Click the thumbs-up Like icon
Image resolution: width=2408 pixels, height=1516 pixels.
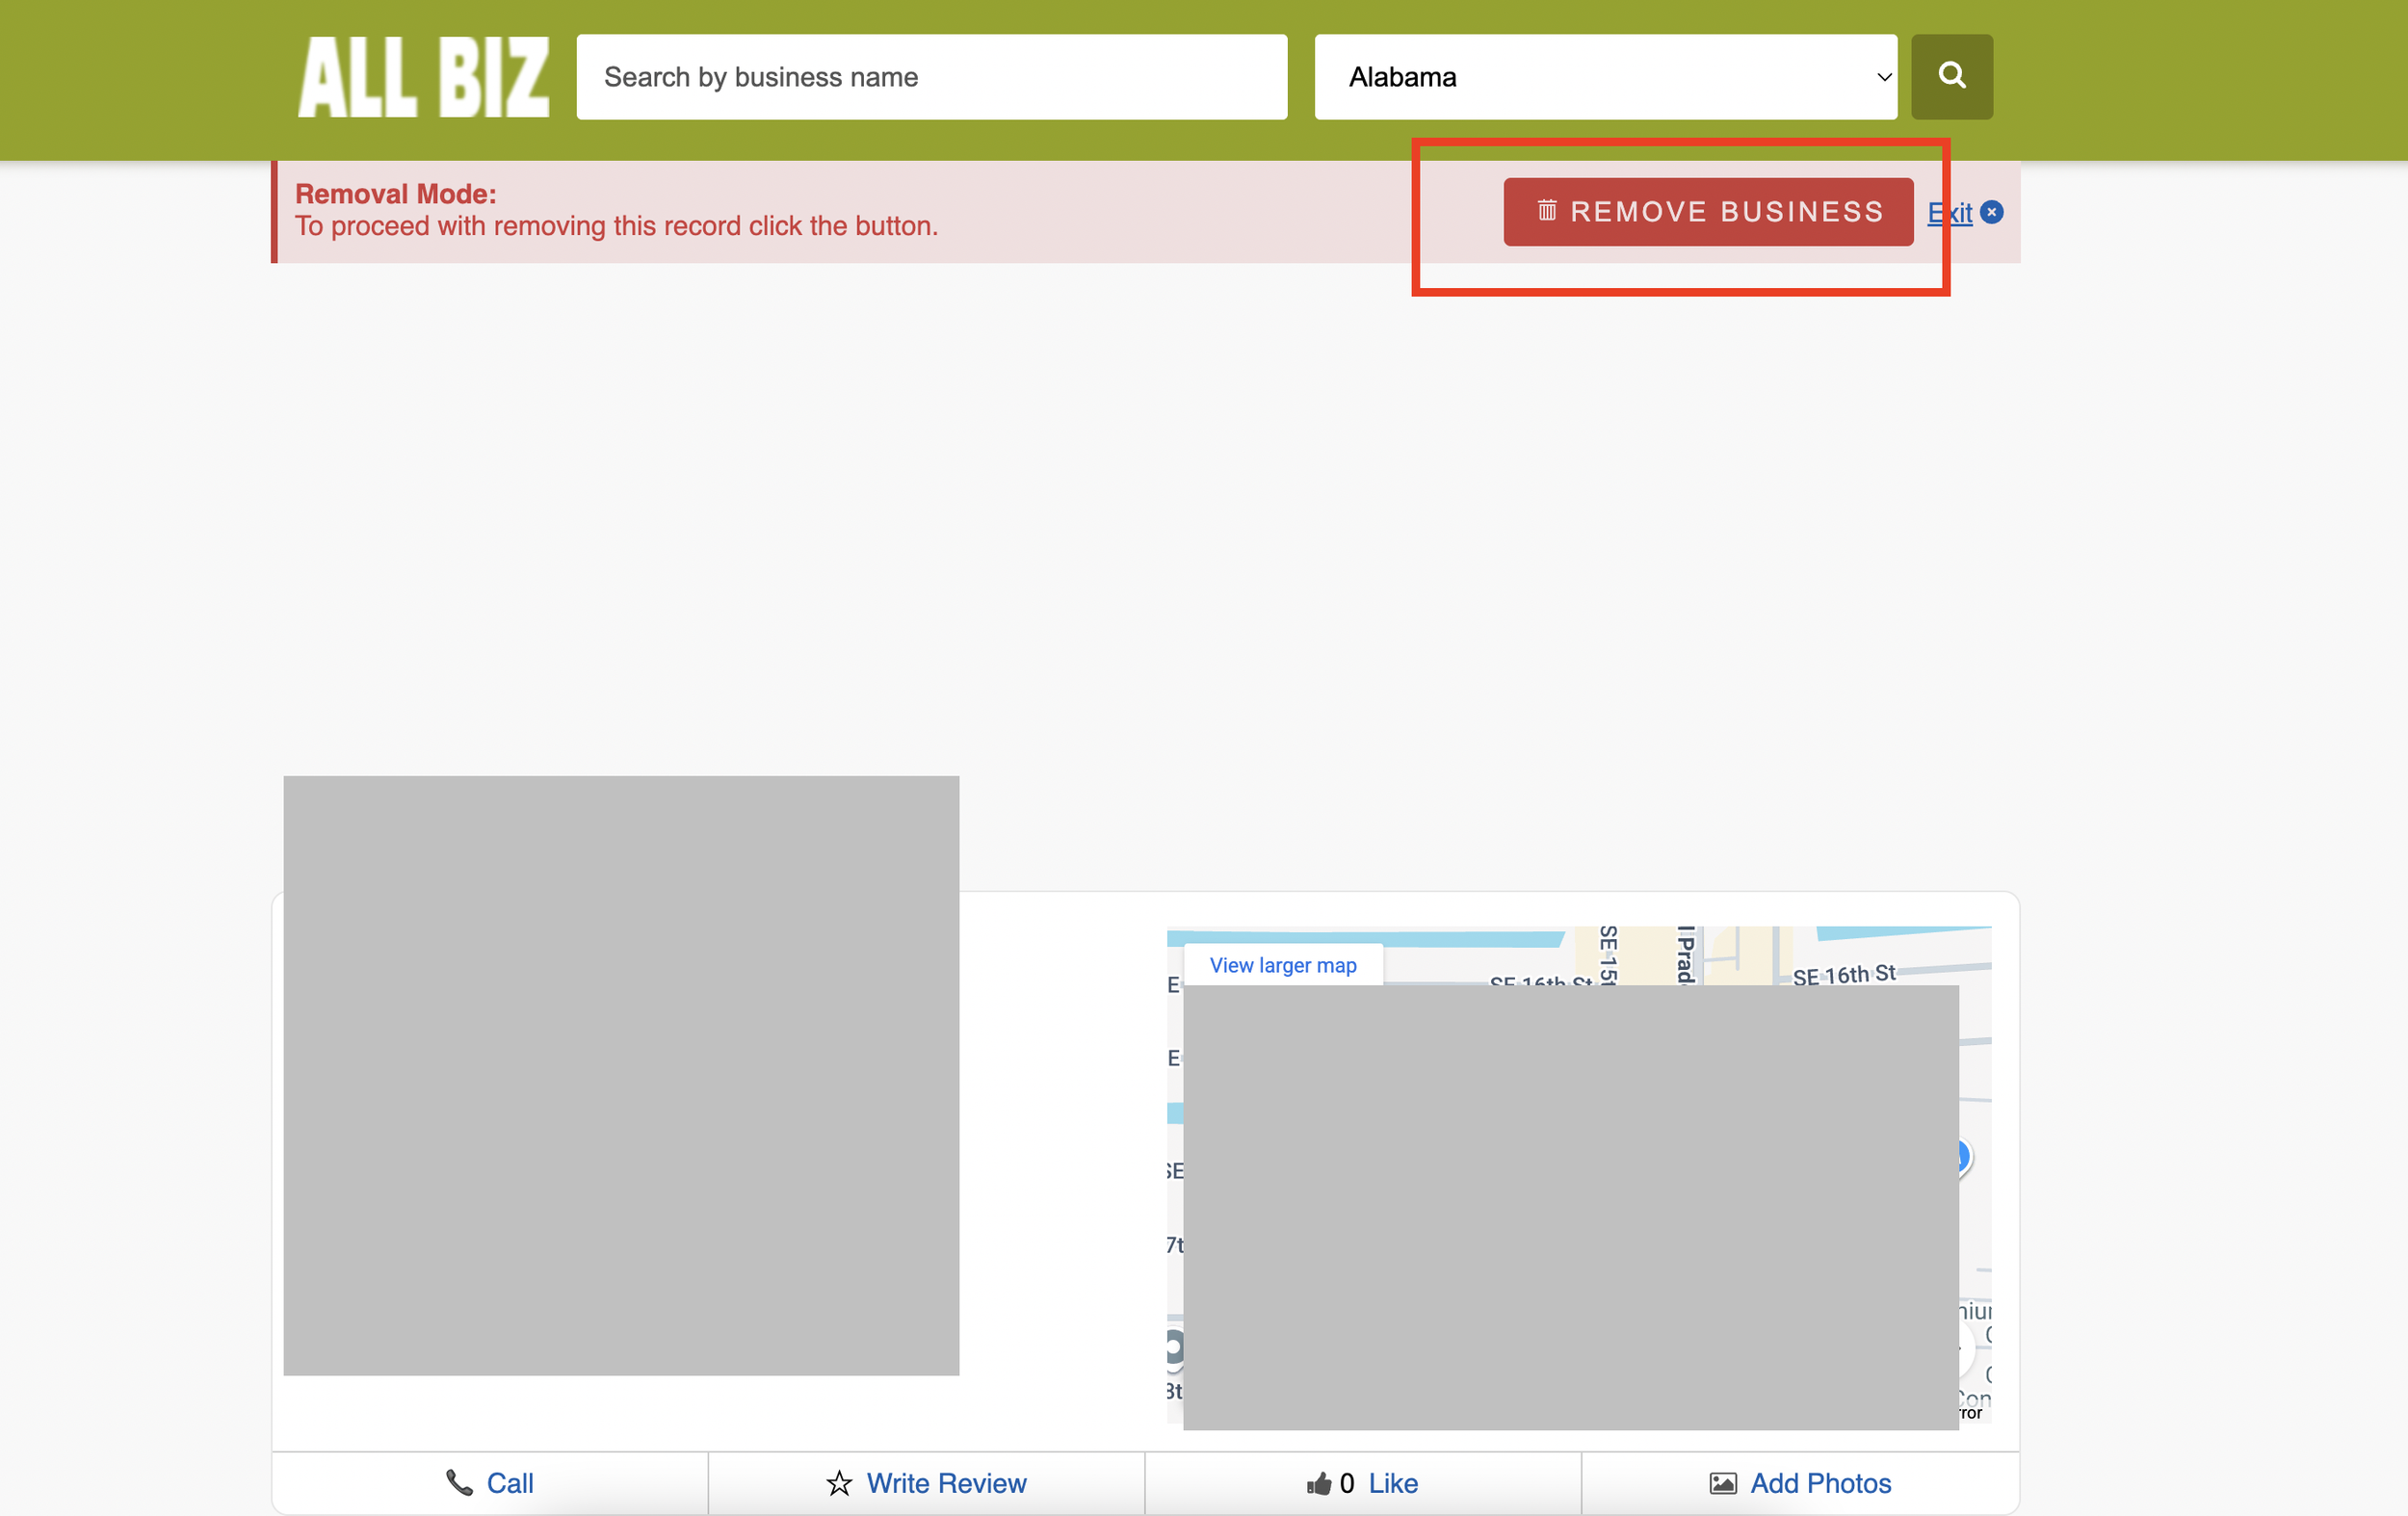tap(1318, 1483)
